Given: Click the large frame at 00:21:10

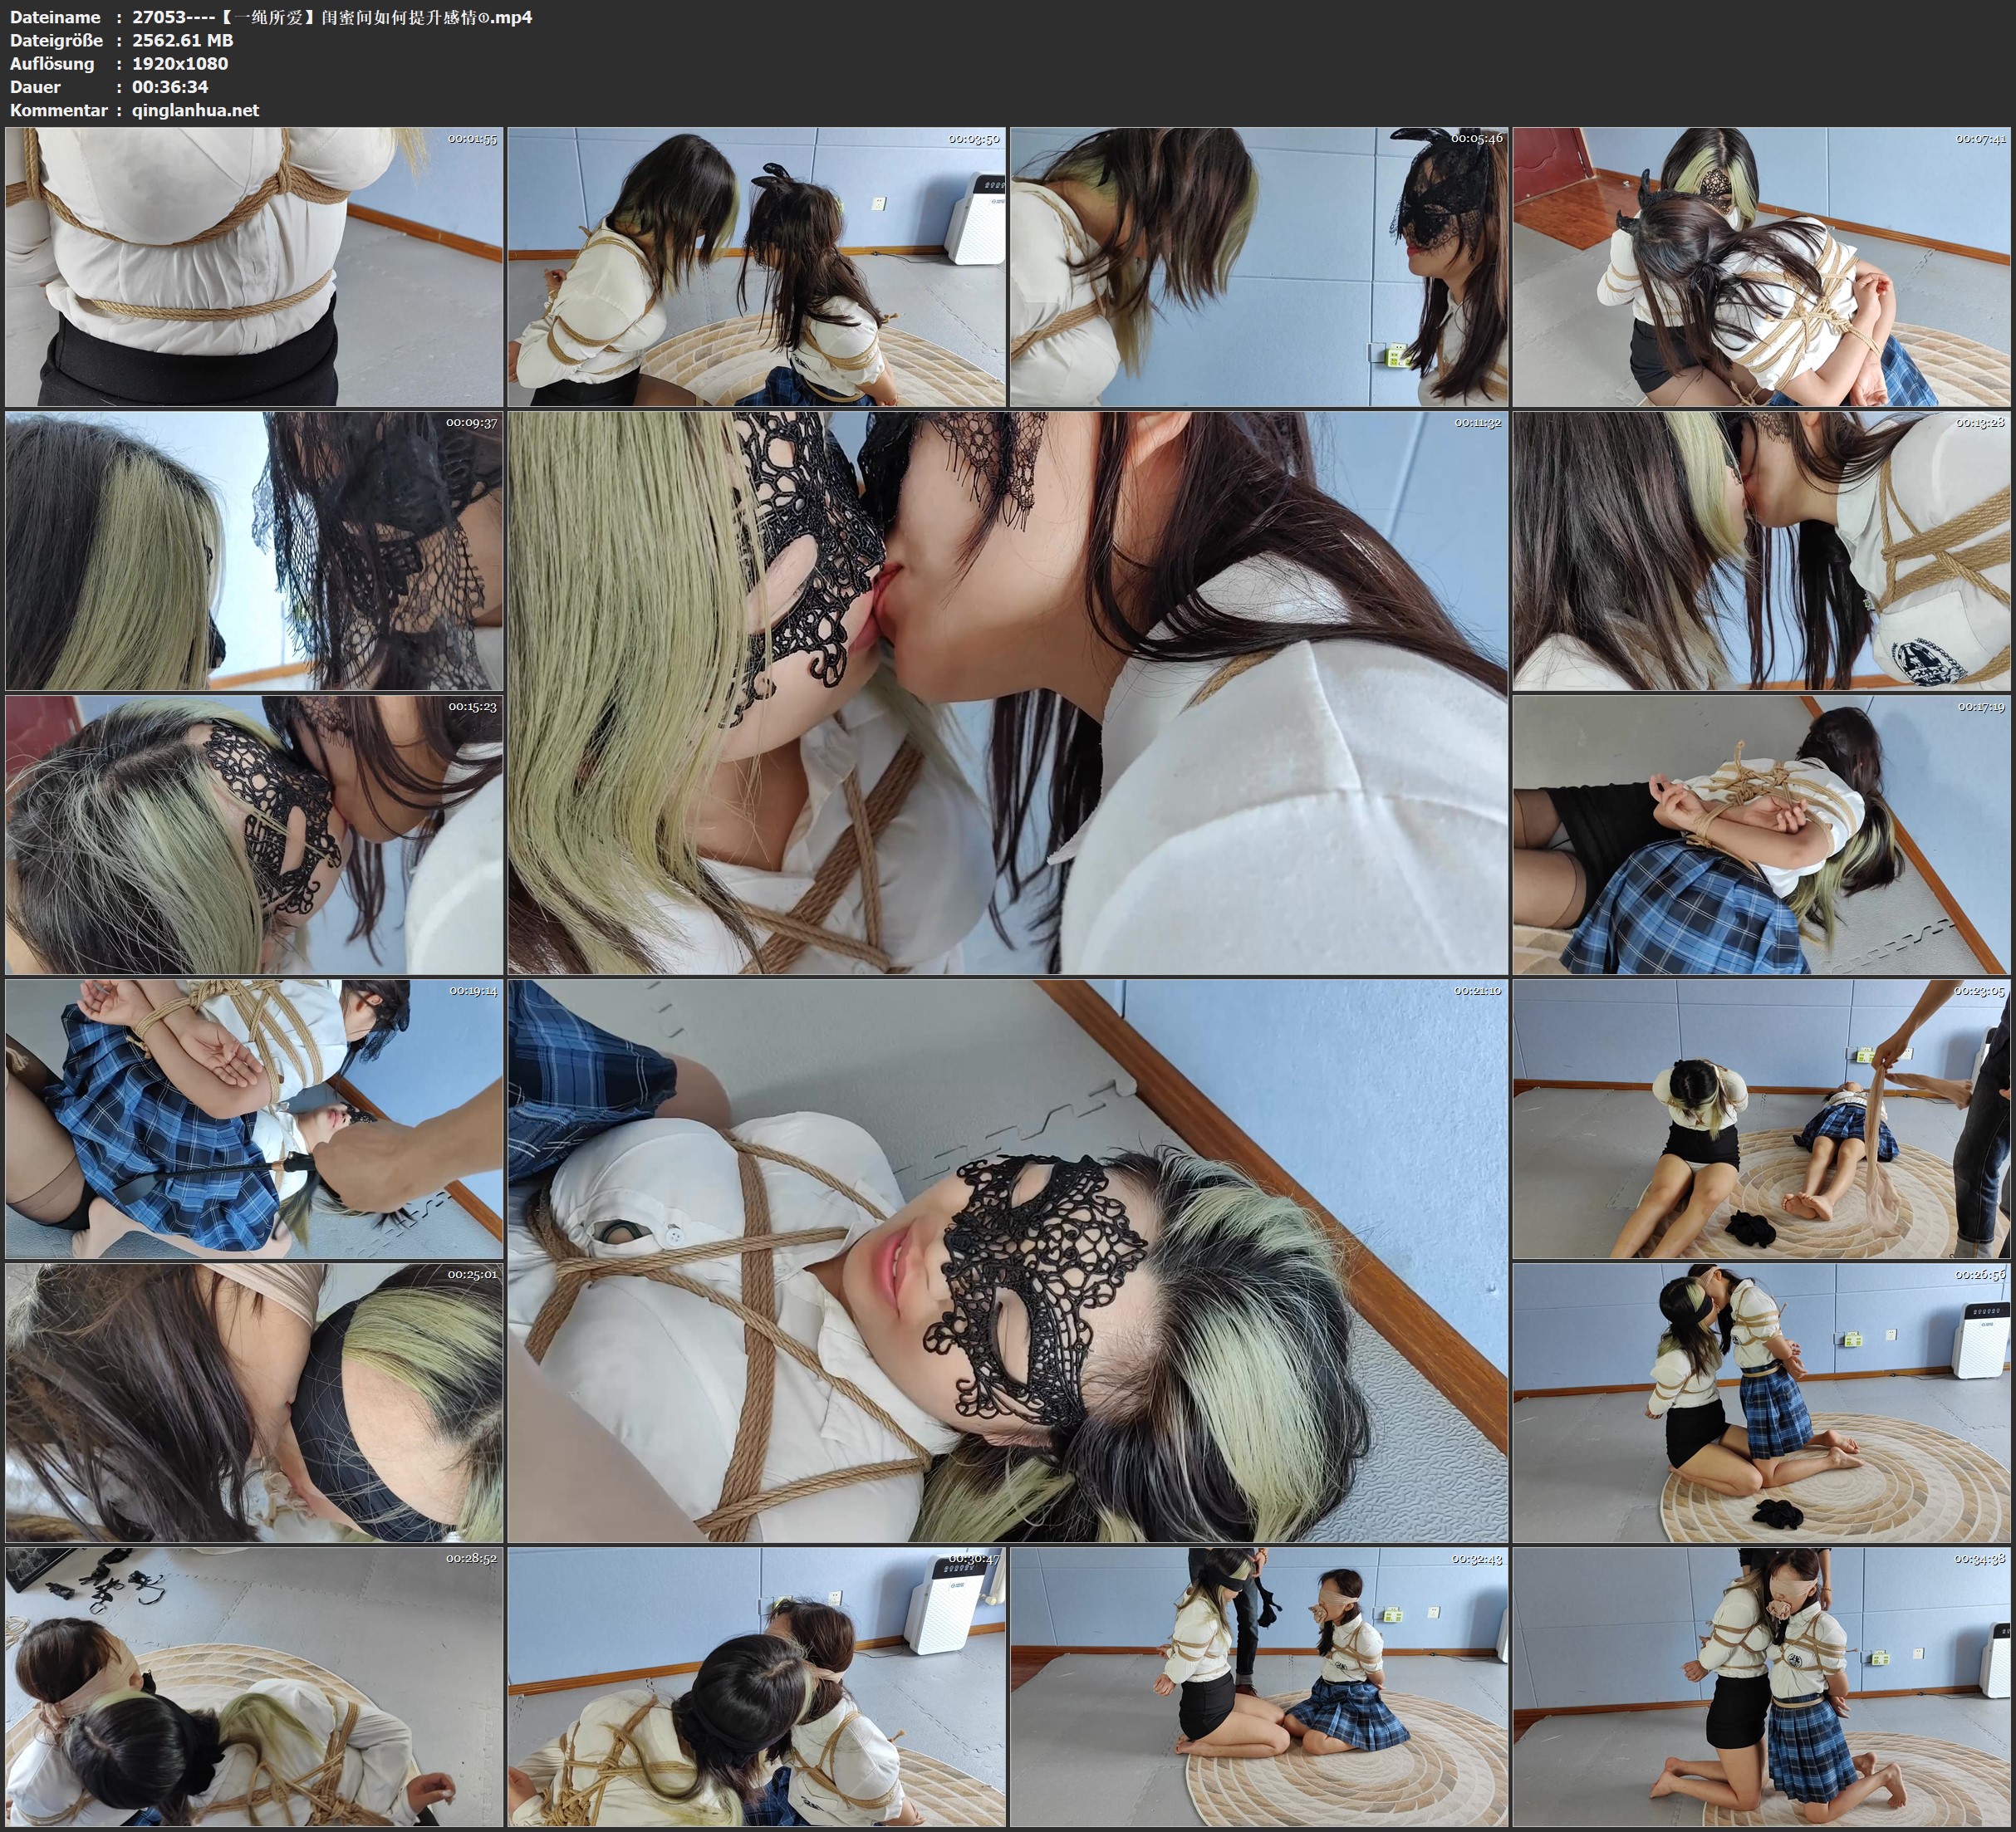Looking at the screenshot, I should [1007, 1262].
